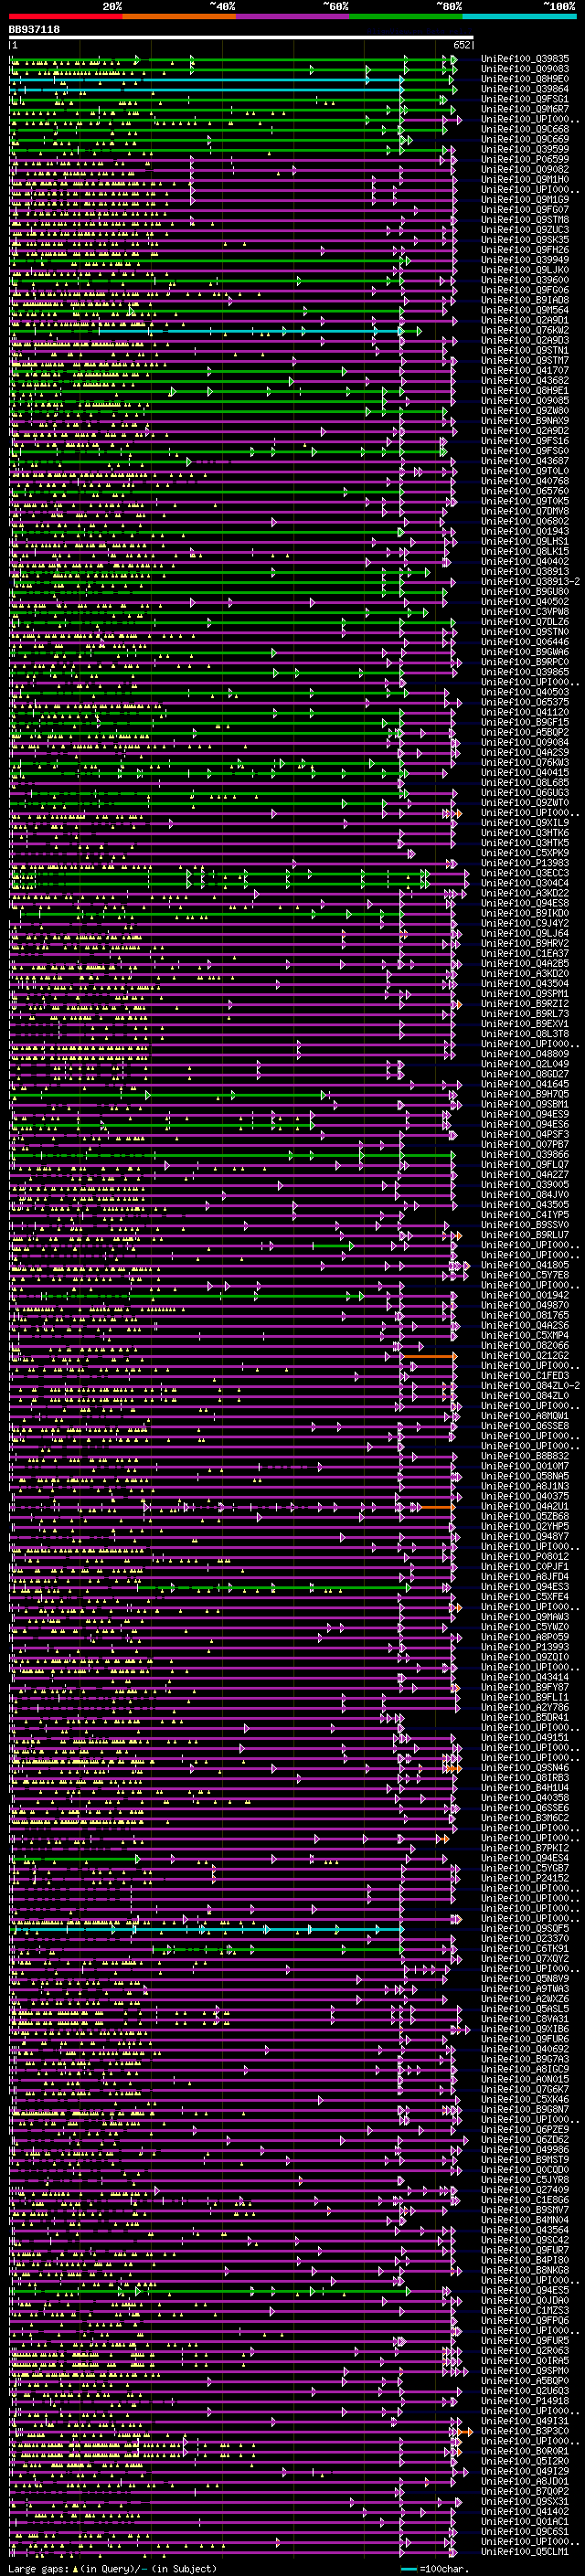Viewport: 585px width, 2576px height.
Task: Open hit UniRef100_Q09083
Action: click(525, 69)
